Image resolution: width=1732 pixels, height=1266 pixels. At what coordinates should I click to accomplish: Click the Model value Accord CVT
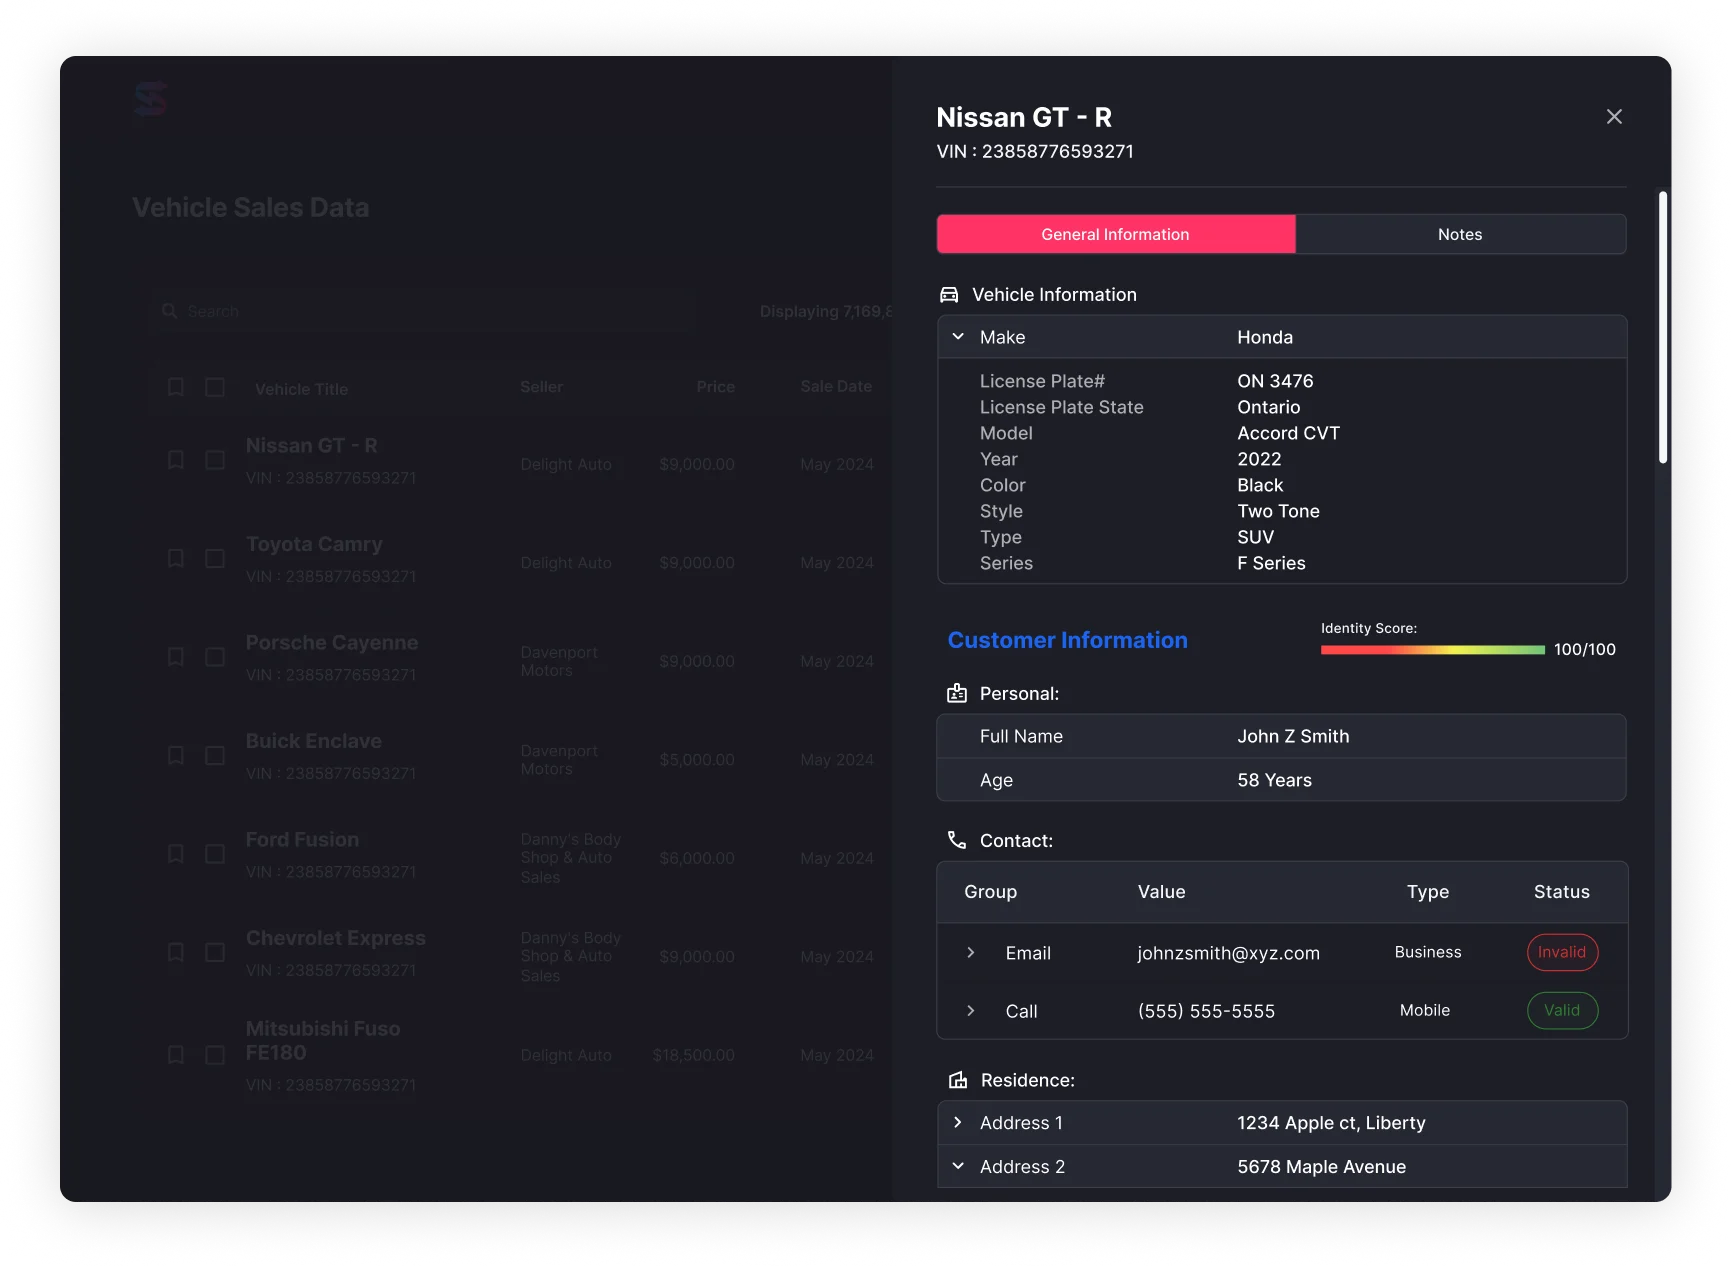1288,433
